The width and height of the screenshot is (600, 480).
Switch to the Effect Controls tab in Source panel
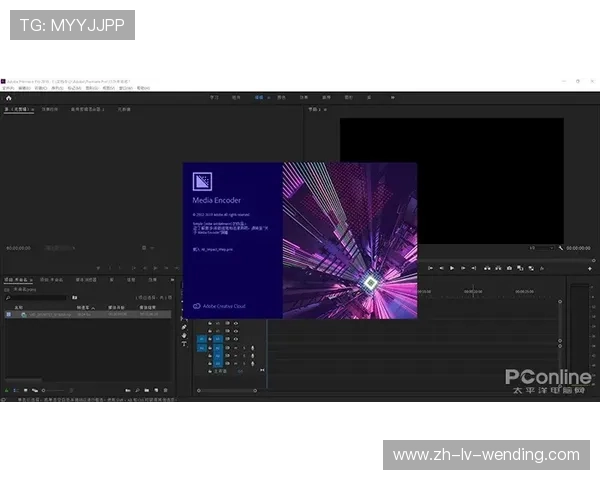50,109
